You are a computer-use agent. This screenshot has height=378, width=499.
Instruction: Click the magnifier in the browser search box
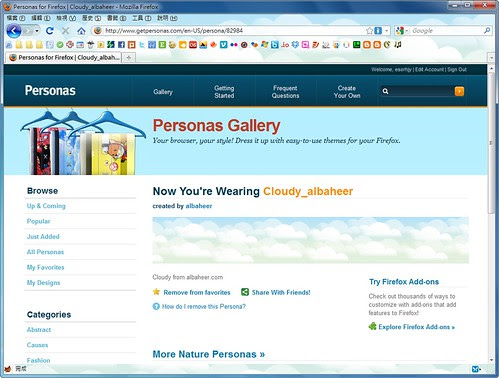point(487,31)
